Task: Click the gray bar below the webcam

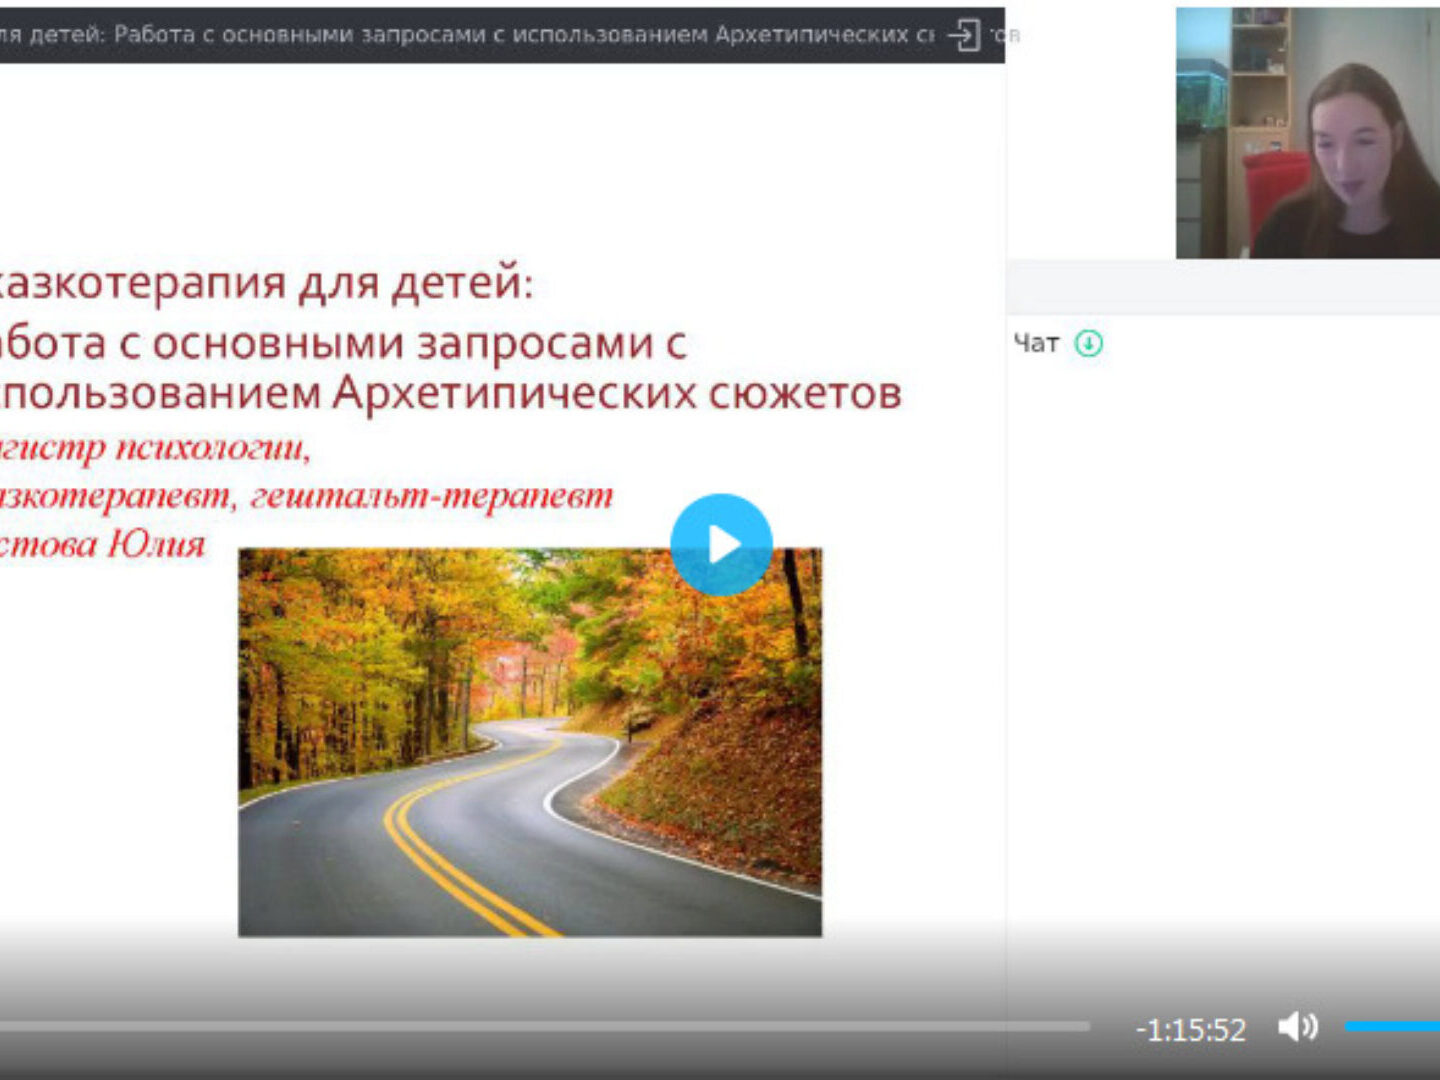Action: tap(1222, 288)
